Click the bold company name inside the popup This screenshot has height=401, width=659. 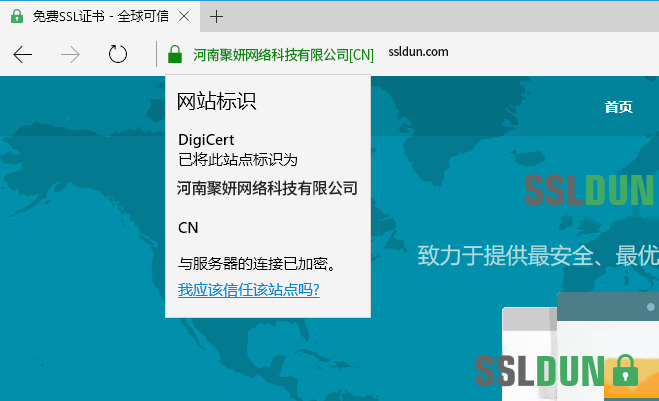point(267,188)
